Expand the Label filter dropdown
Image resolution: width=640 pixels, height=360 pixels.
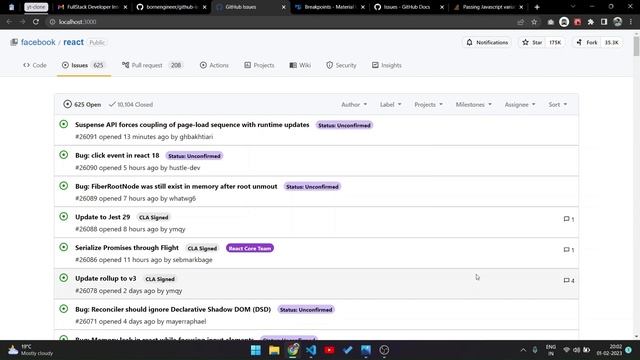tap(391, 104)
